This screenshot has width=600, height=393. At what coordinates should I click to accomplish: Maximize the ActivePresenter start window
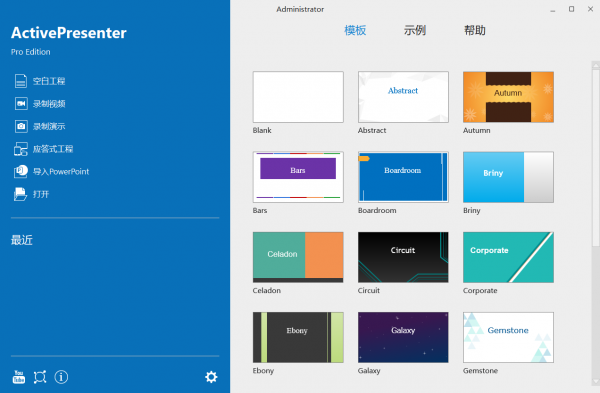point(571,9)
